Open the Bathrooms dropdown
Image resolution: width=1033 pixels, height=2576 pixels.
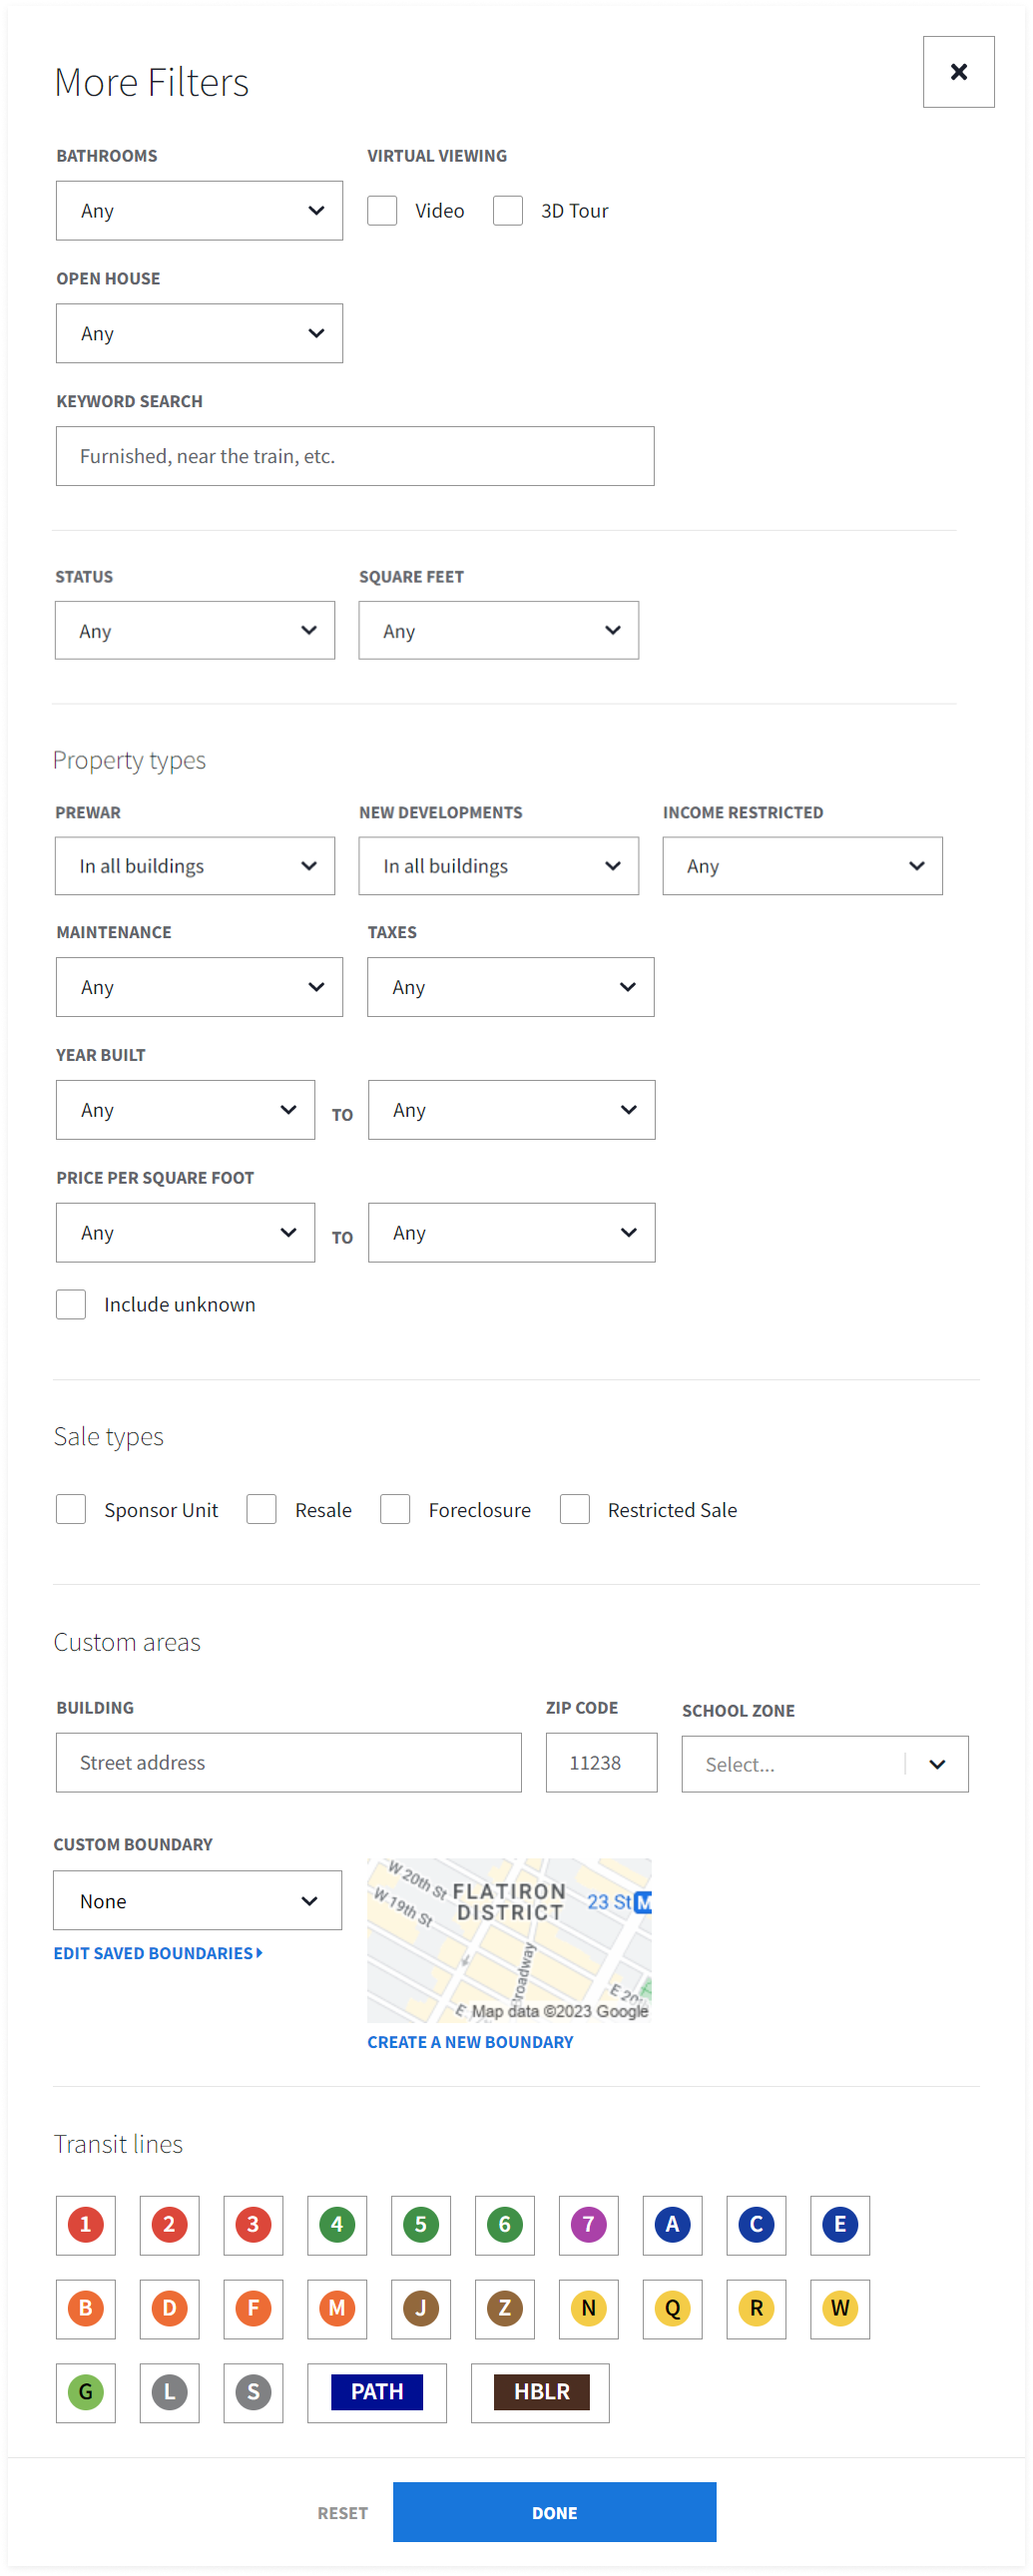click(199, 211)
